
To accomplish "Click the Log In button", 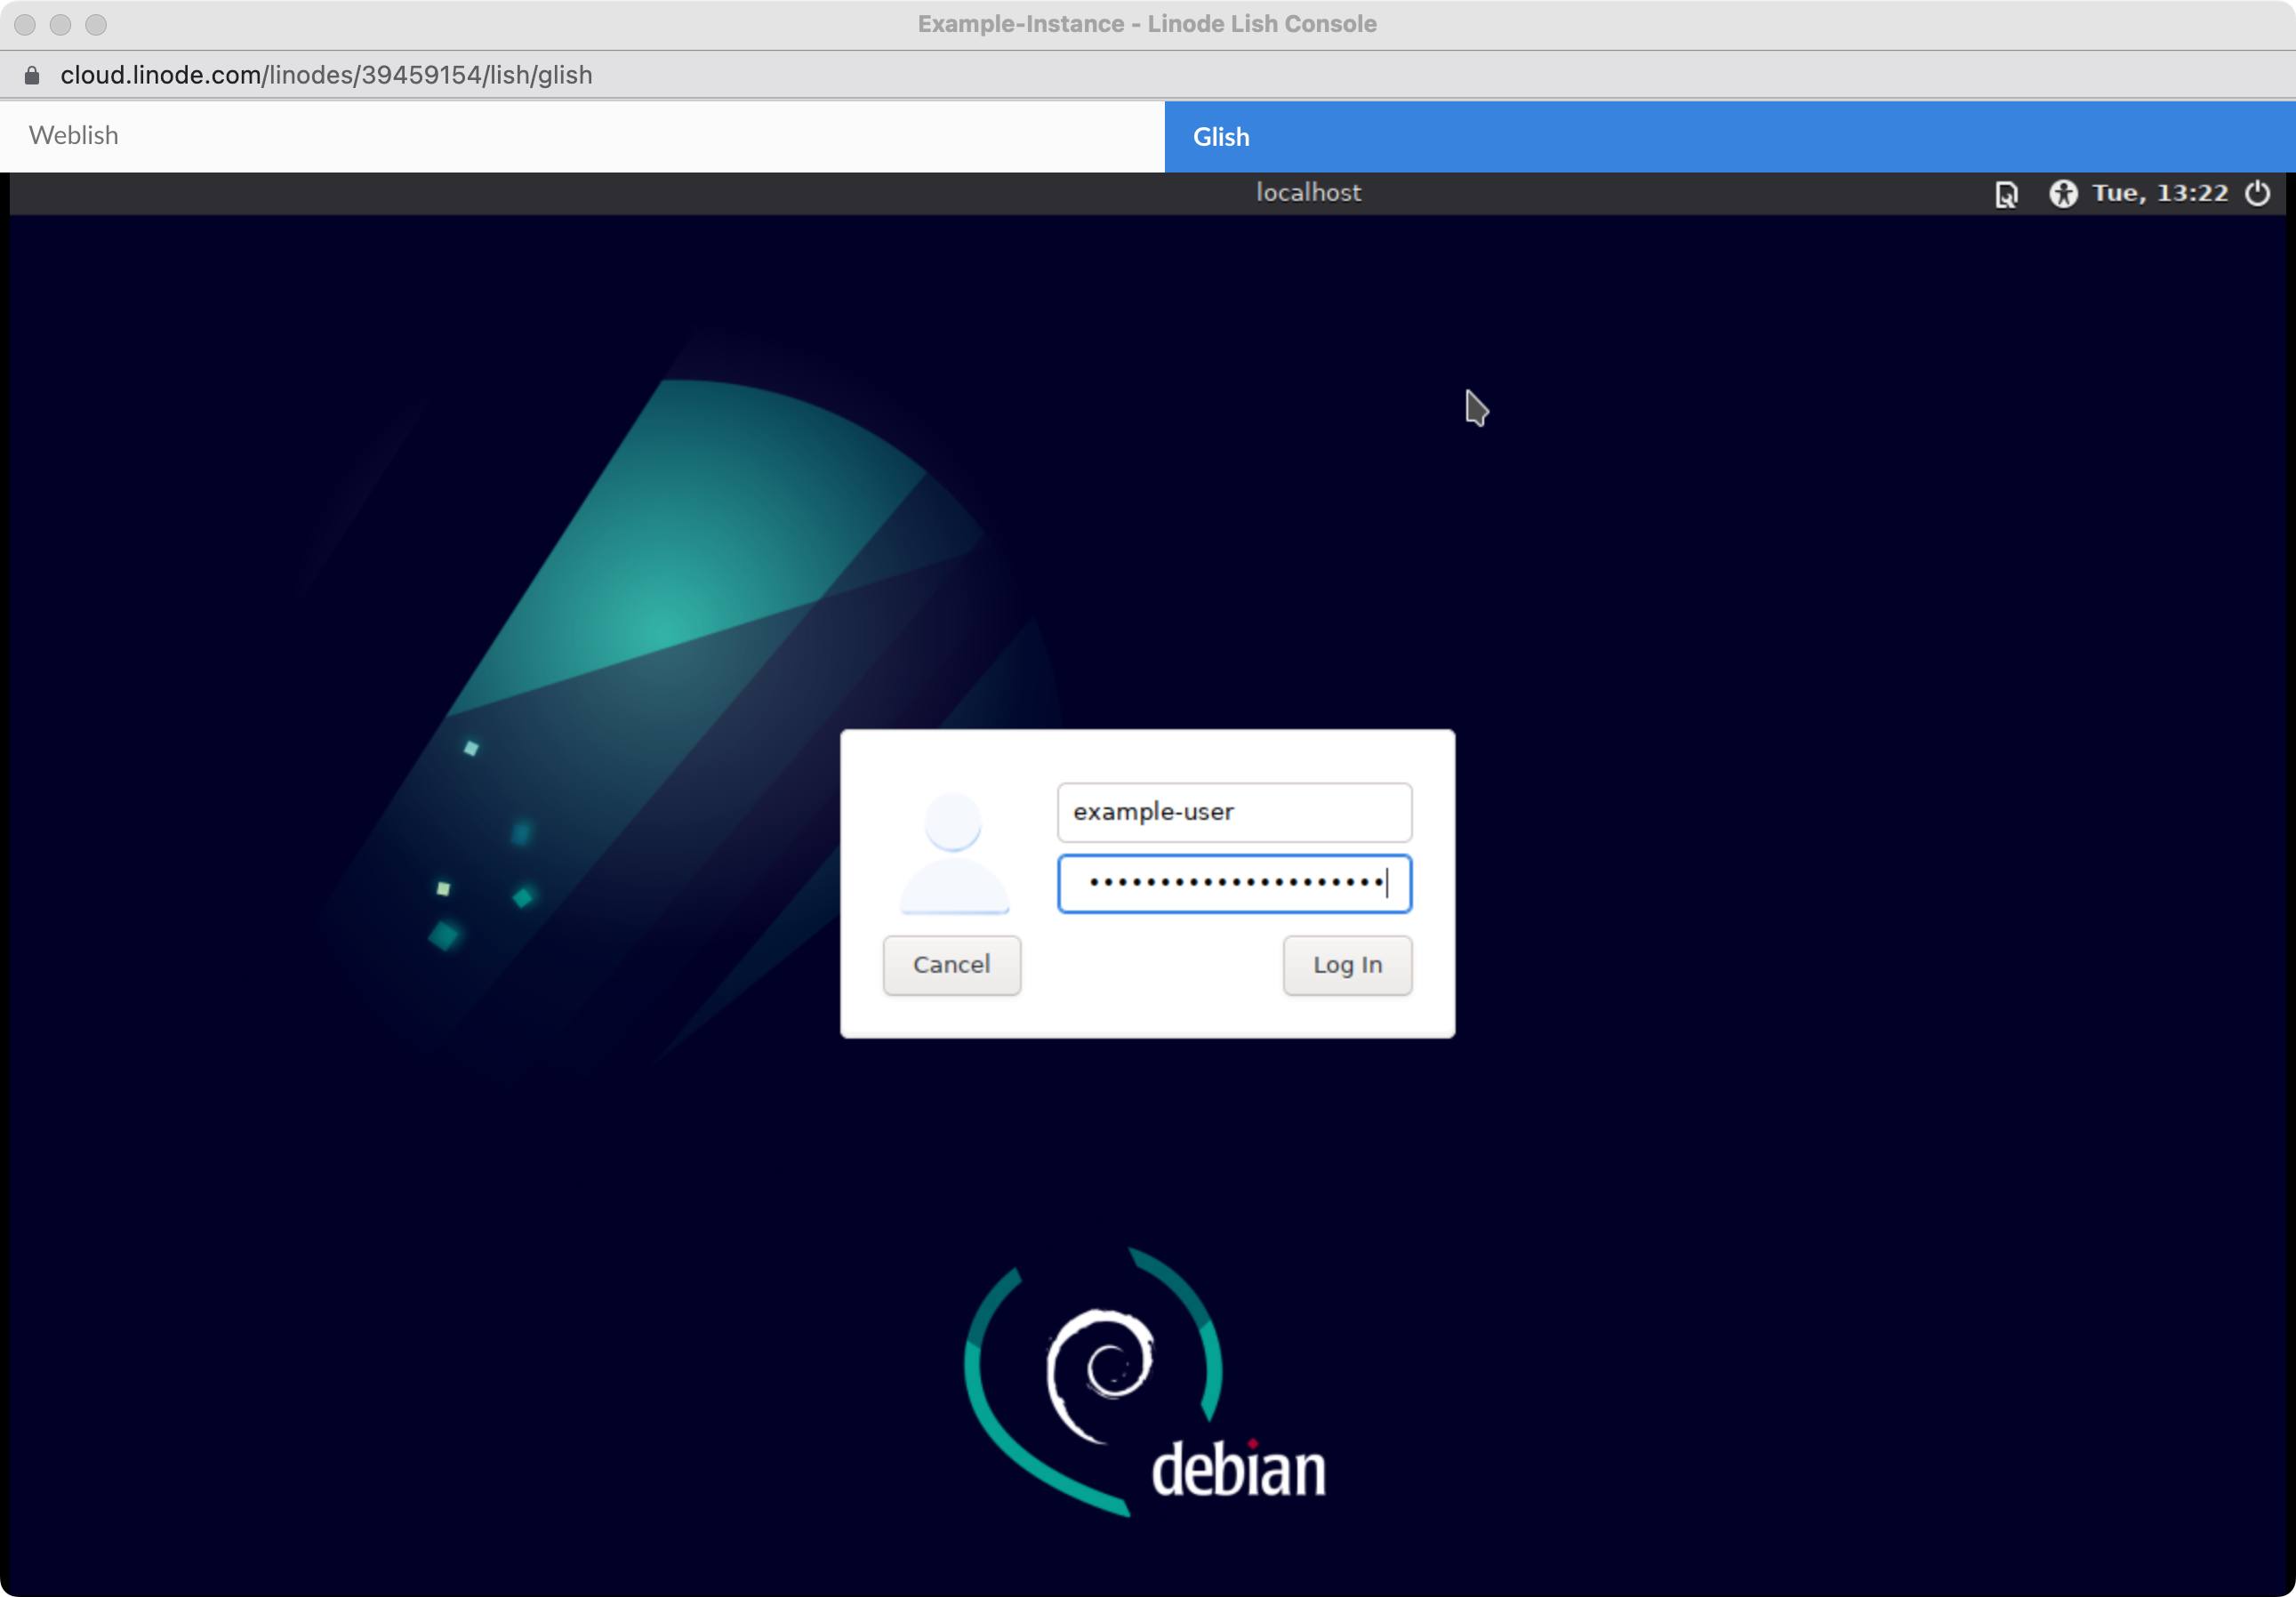I will (x=1347, y=965).
